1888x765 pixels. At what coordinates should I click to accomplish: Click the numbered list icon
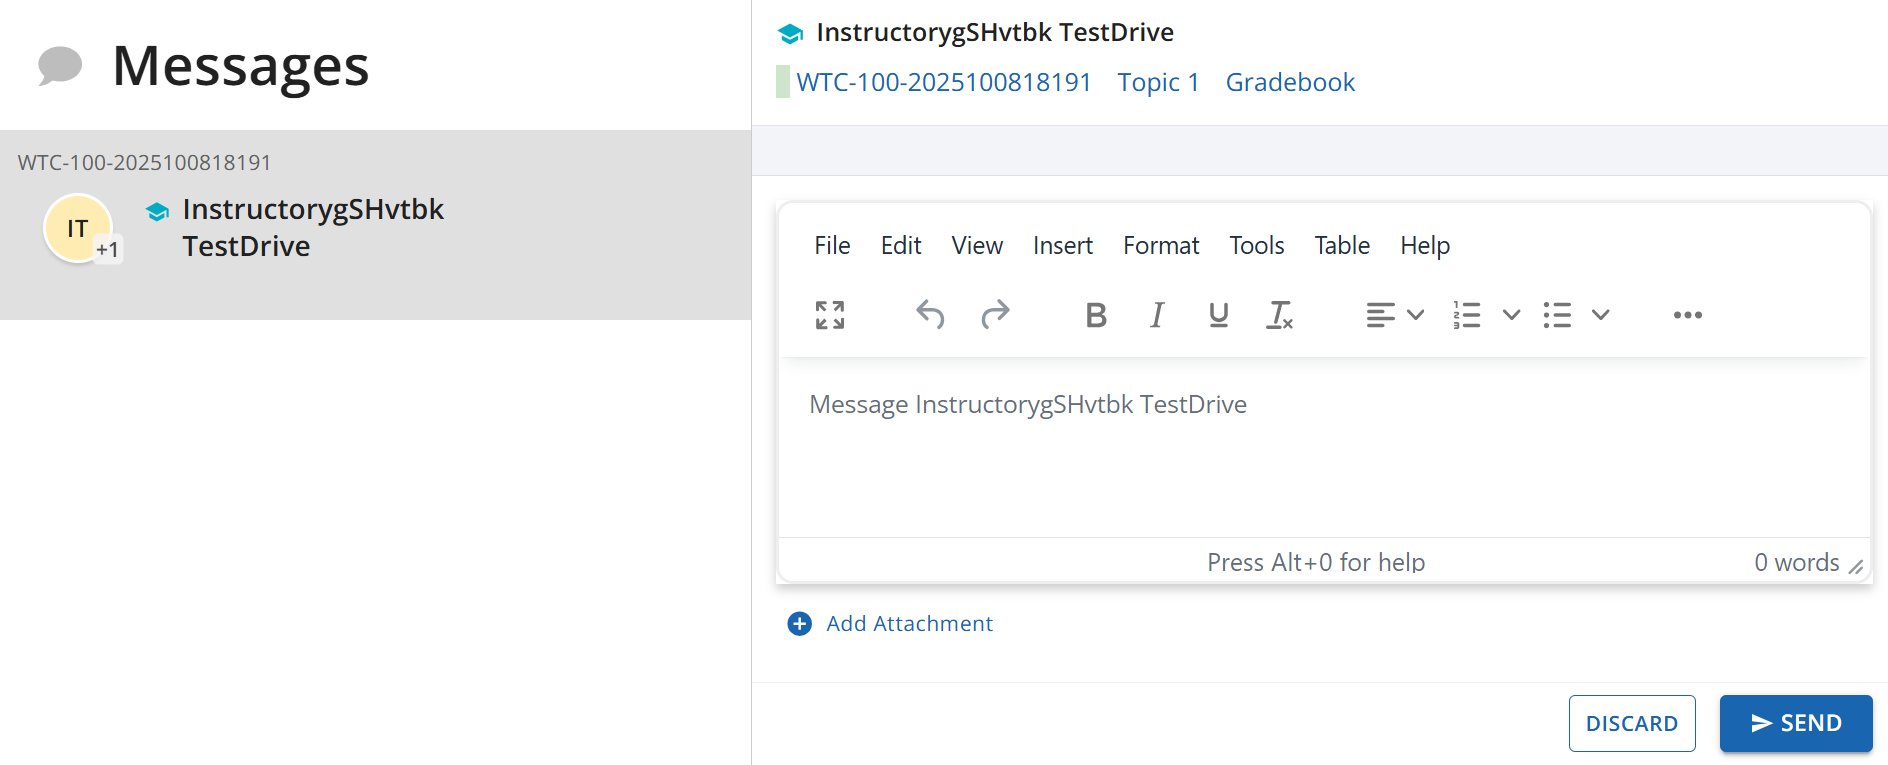coord(1467,315)
